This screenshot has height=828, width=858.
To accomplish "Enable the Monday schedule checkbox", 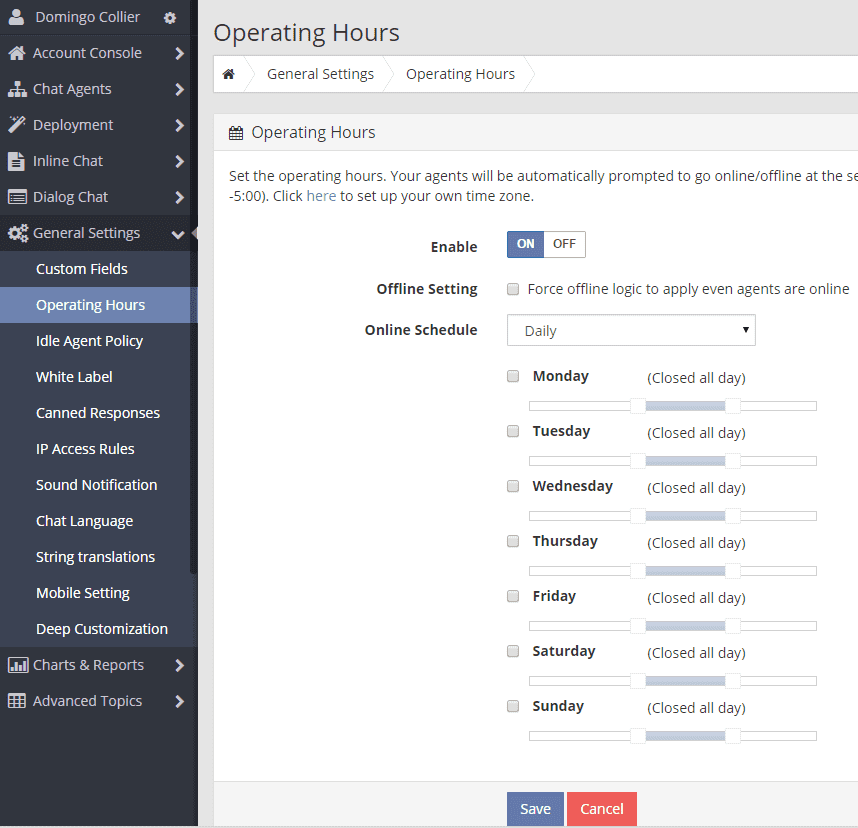I will pyautogui.click(x=513, y=376).
